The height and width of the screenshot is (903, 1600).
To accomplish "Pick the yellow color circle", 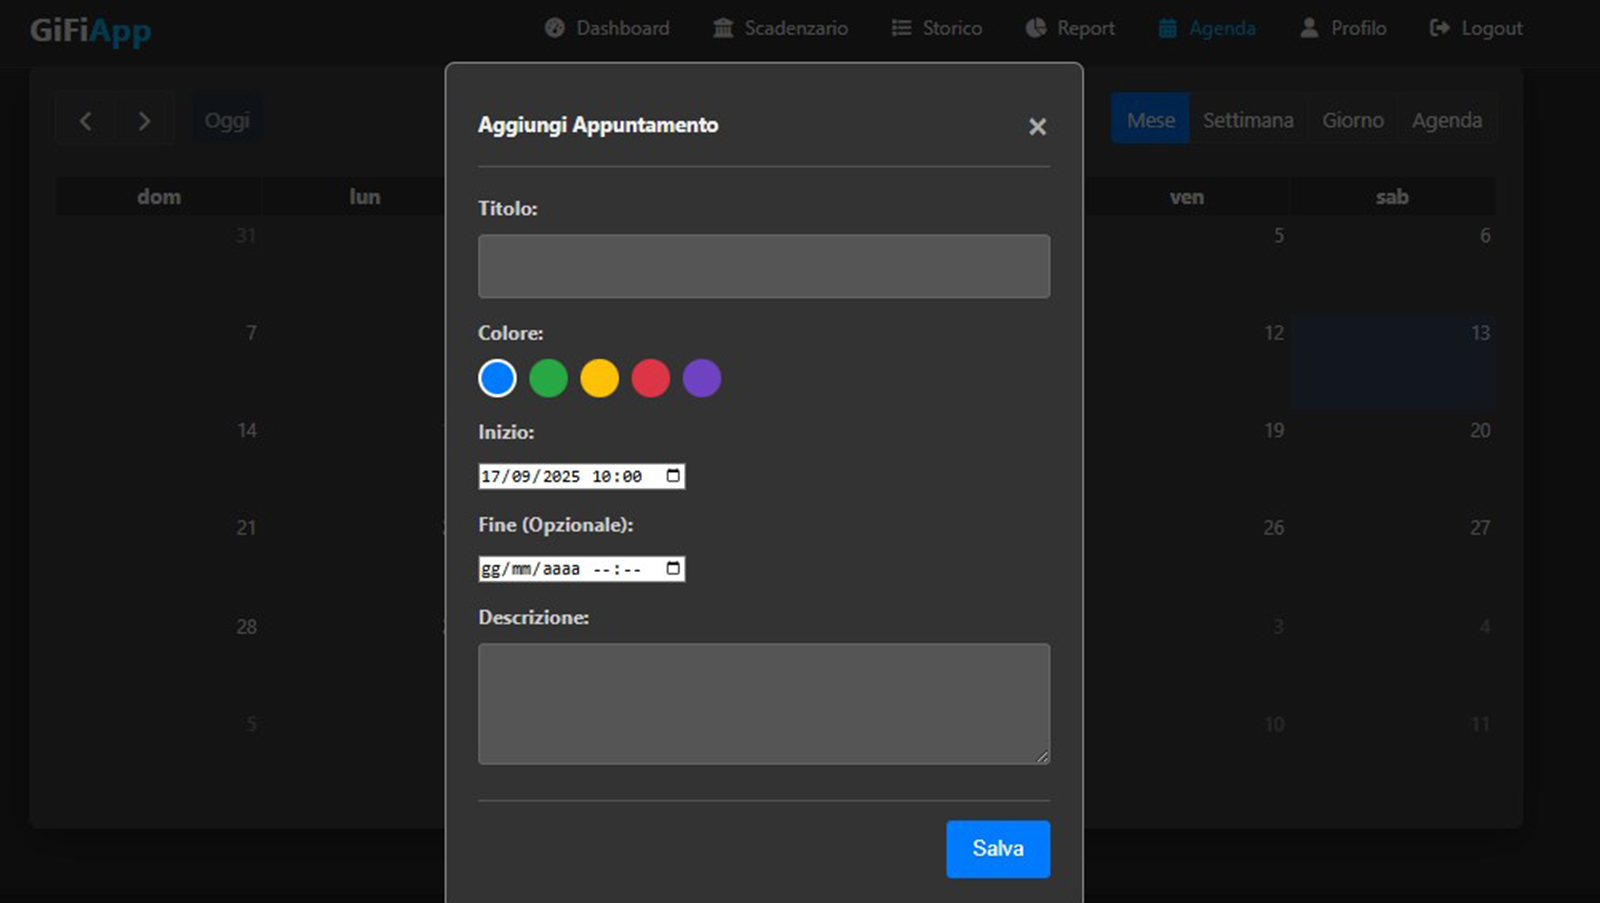I will (x=599, y=378).
